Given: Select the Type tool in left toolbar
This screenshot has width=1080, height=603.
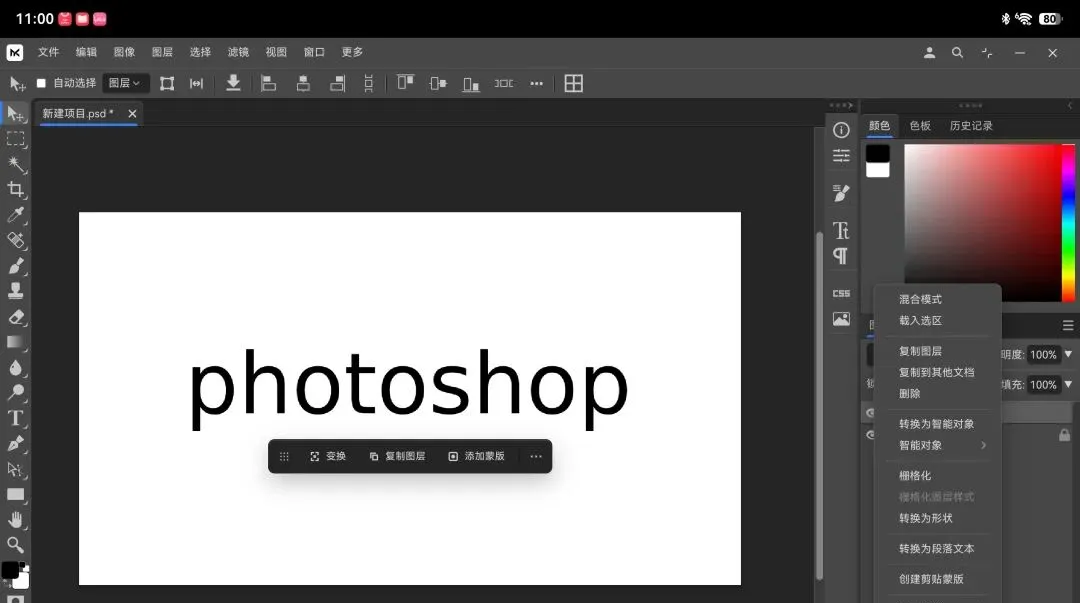Looking at the screenshot, I should 15,418.
